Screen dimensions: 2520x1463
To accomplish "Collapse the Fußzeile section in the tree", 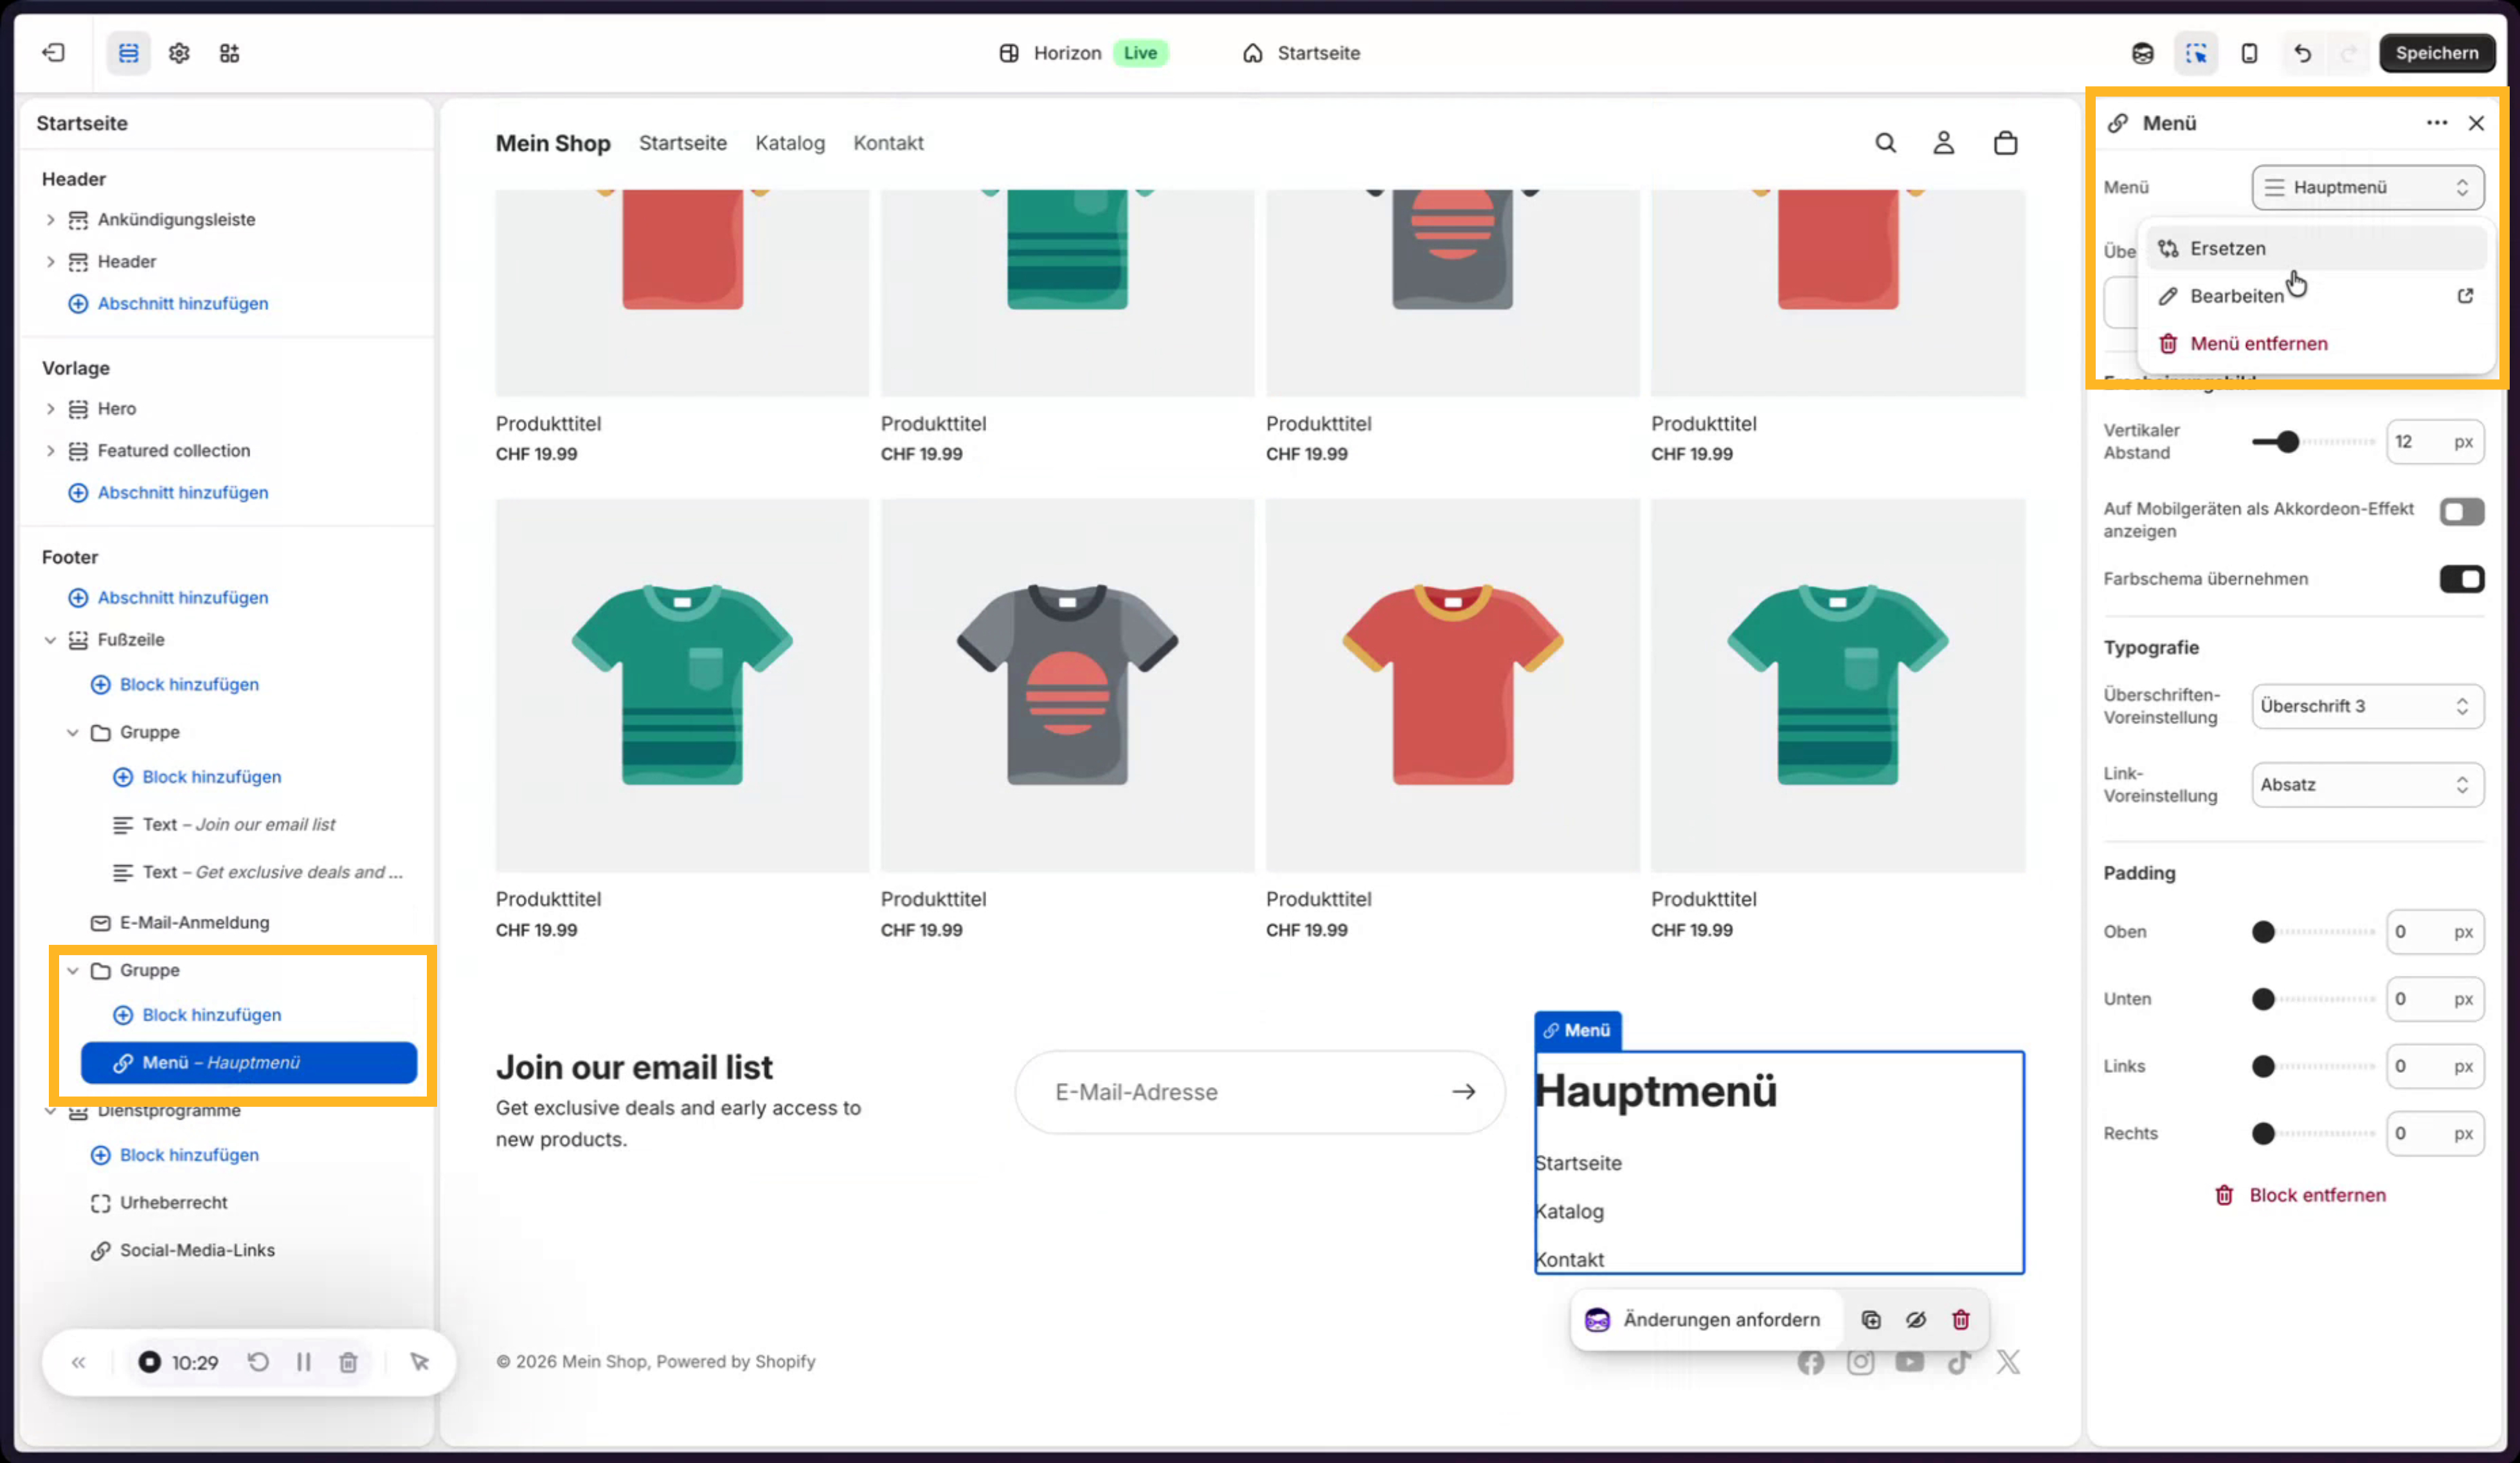I will point(50,640).
